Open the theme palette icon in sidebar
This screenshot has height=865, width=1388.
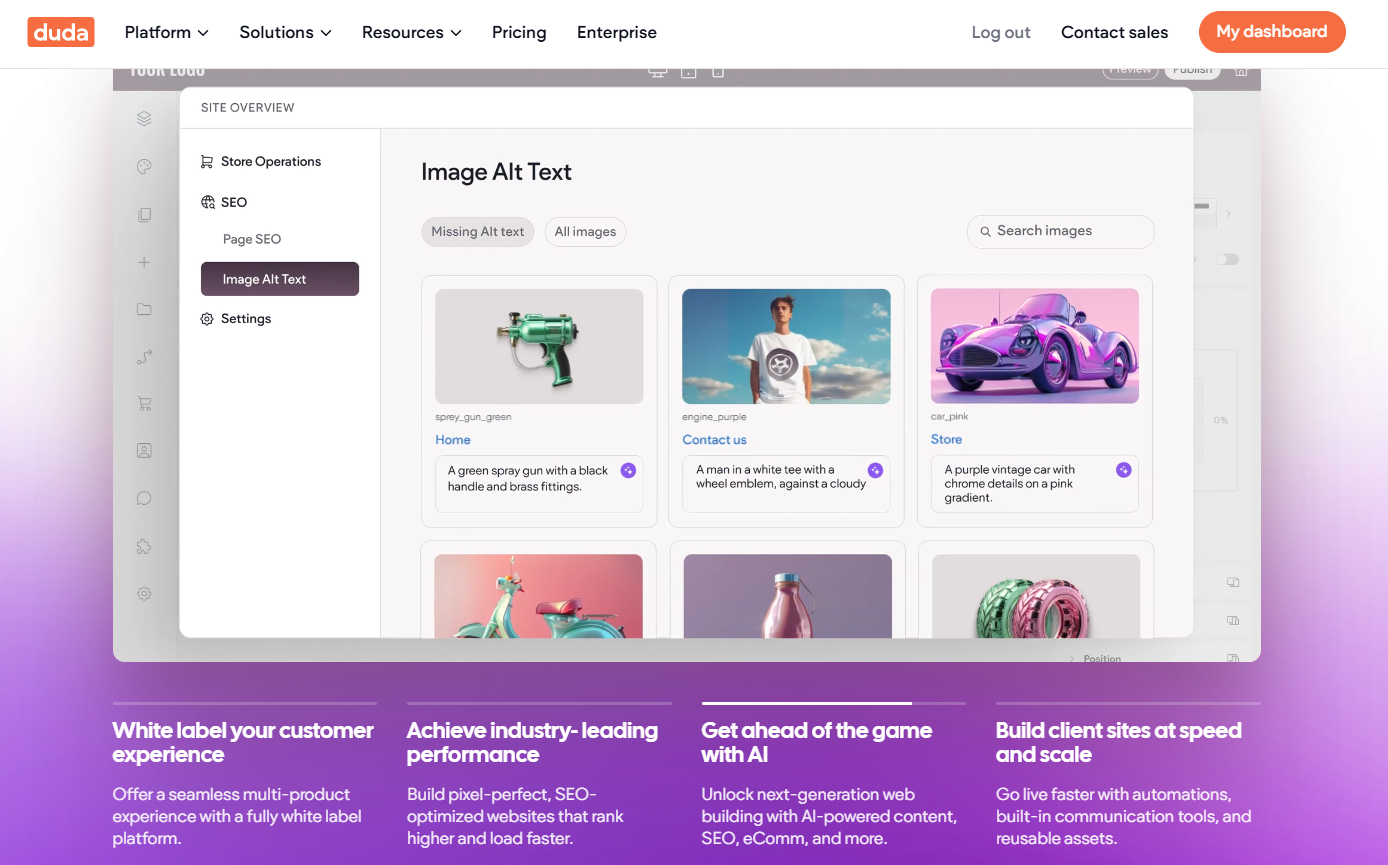(144, 167)
